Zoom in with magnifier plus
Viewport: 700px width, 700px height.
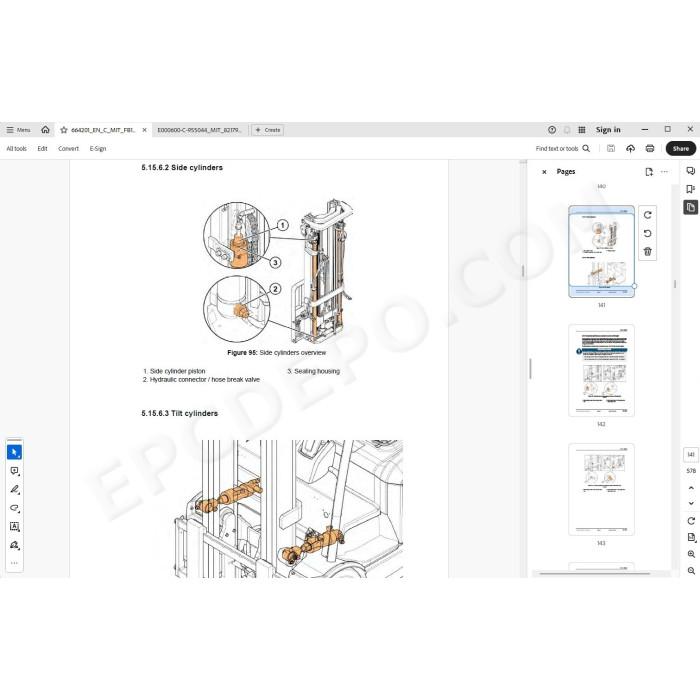point(691,554)
